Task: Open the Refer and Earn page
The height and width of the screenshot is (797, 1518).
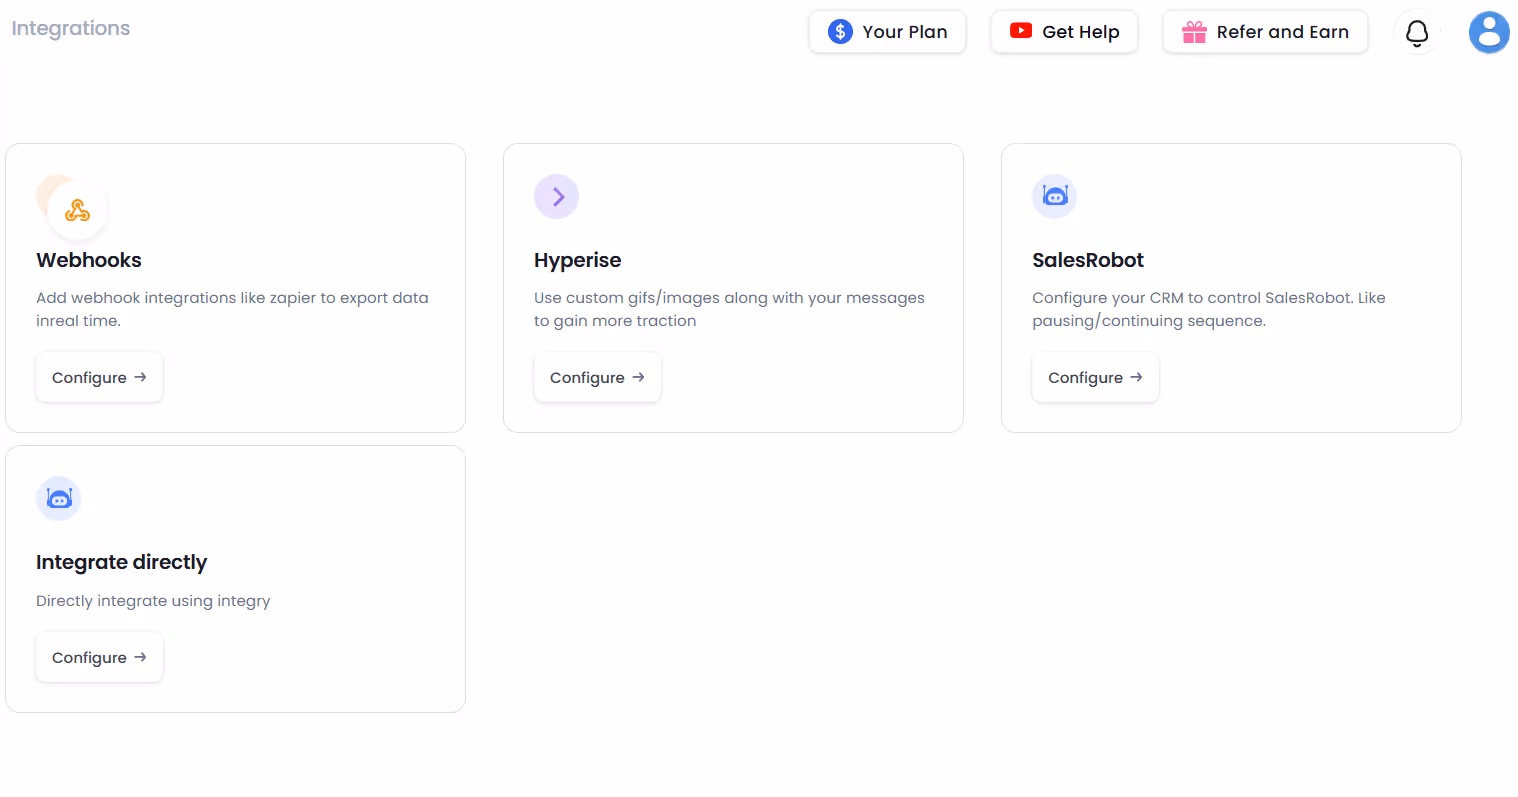Action: tap(1265, 31)
